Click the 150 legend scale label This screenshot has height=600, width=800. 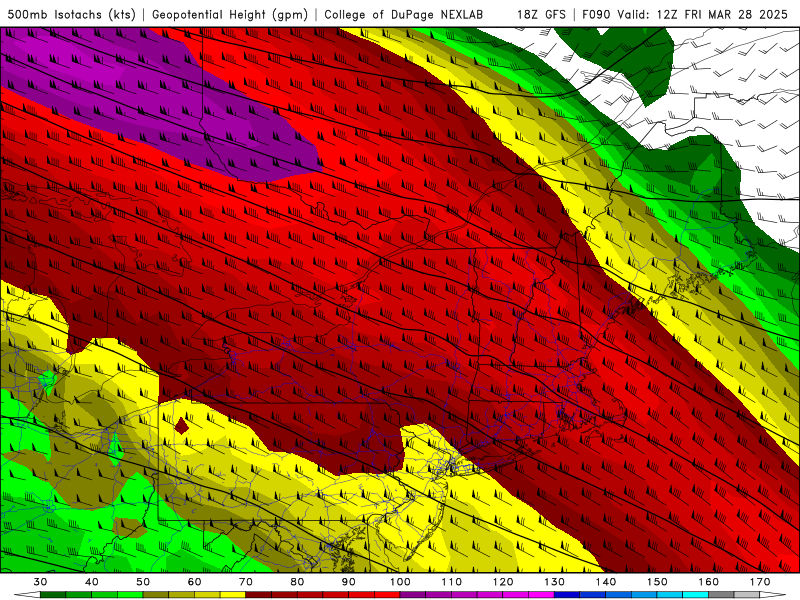(657, 582)
